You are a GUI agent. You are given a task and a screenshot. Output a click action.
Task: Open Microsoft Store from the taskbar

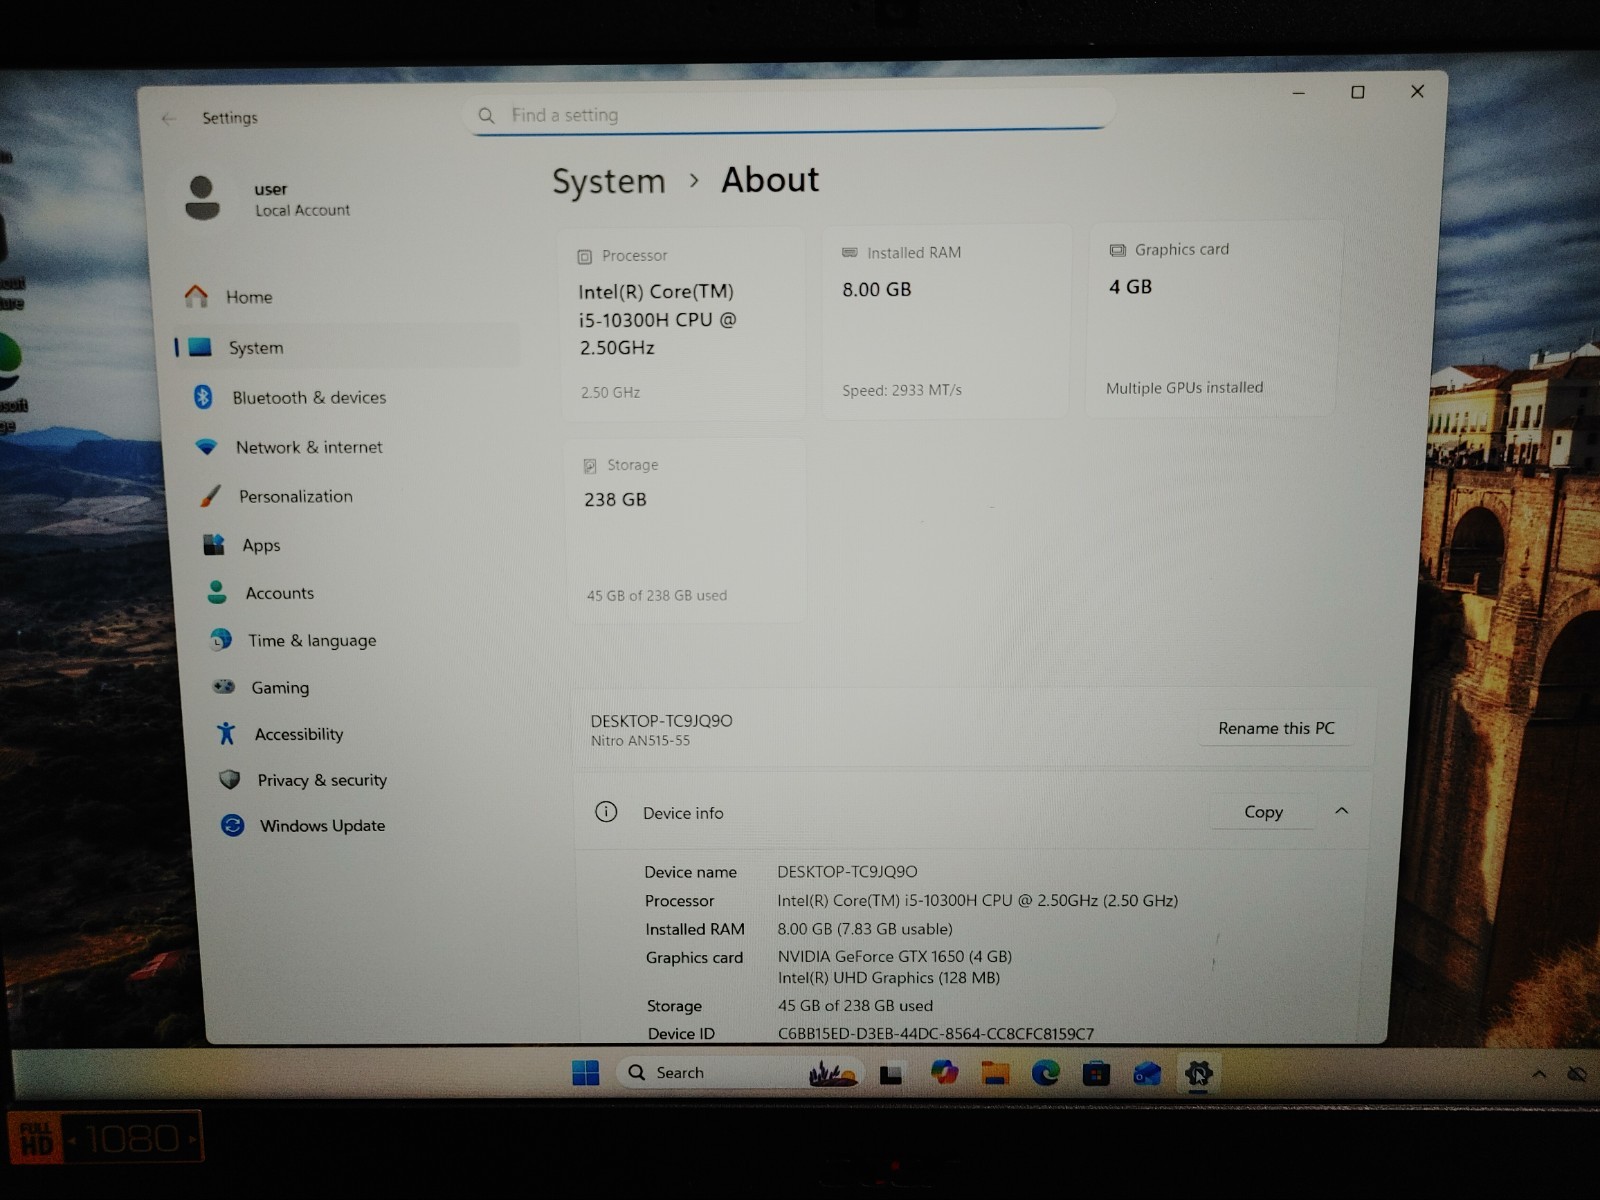(1096, 1075)
